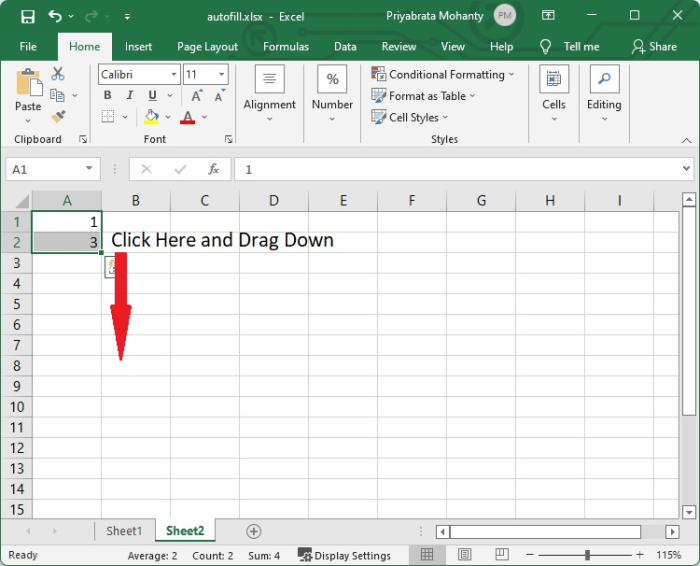The width and height of the screenshot is (700, 566).
Task: Expand the Paste options arrow
Action: 28,121
